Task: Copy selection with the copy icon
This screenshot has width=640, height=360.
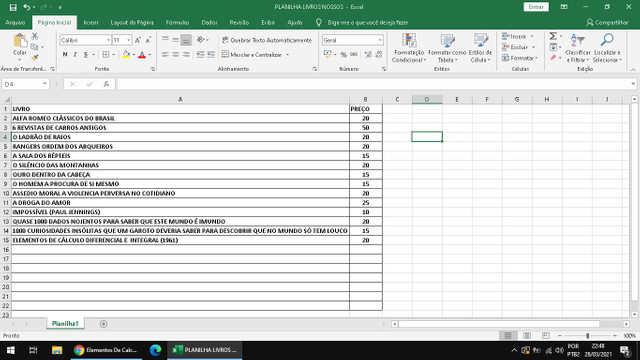Action: (35, 47)
